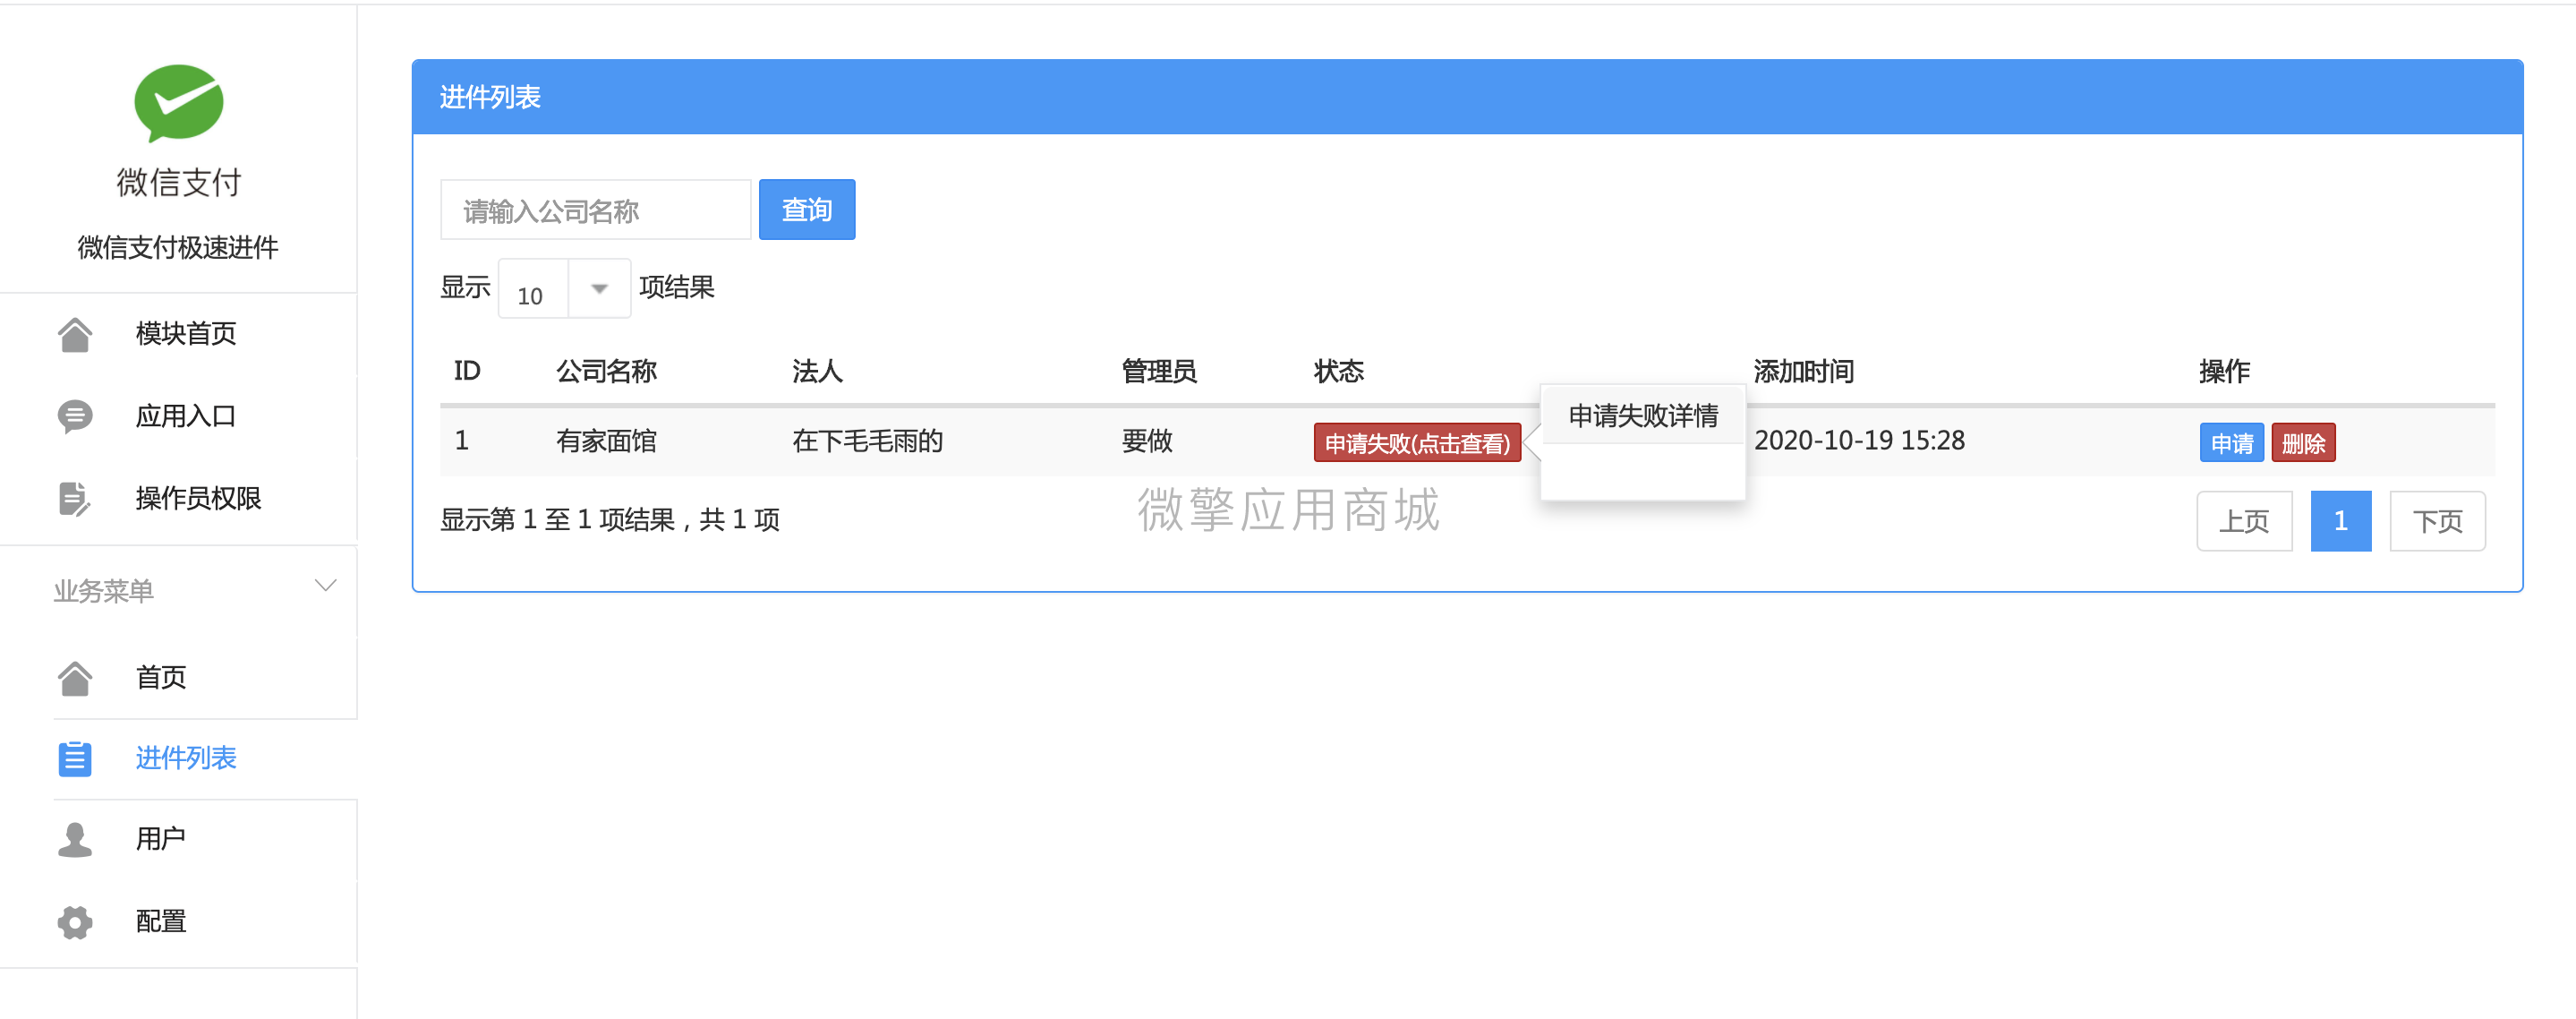Screen dimensions: 2576x1019
Task: Click the blue clipboard icon for 进件列表
Action: 75,759
